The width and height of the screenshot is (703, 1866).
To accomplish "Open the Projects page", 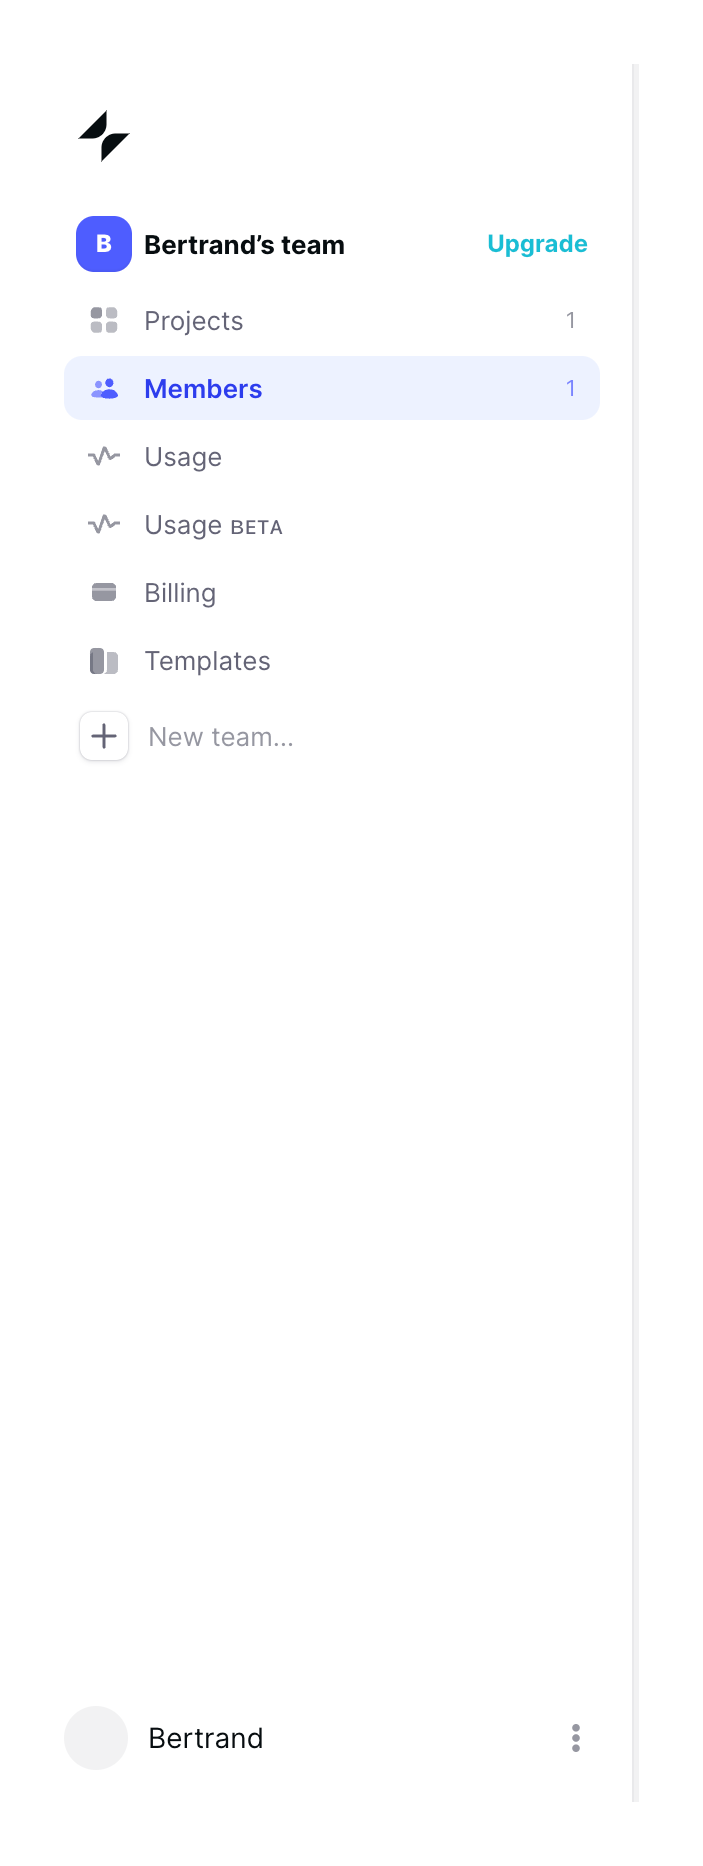I will 194,320.
